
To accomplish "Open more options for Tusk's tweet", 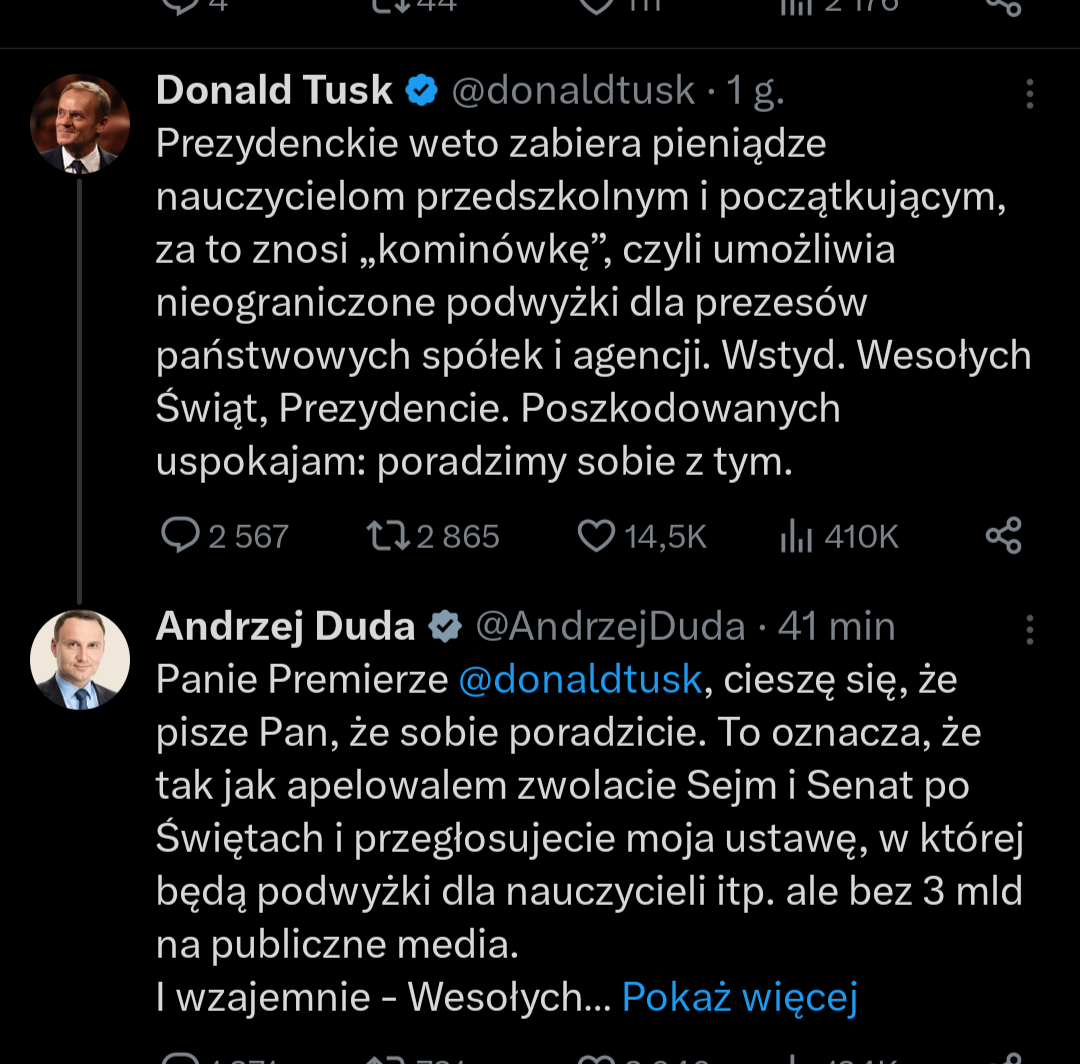I will (1029, 95).
